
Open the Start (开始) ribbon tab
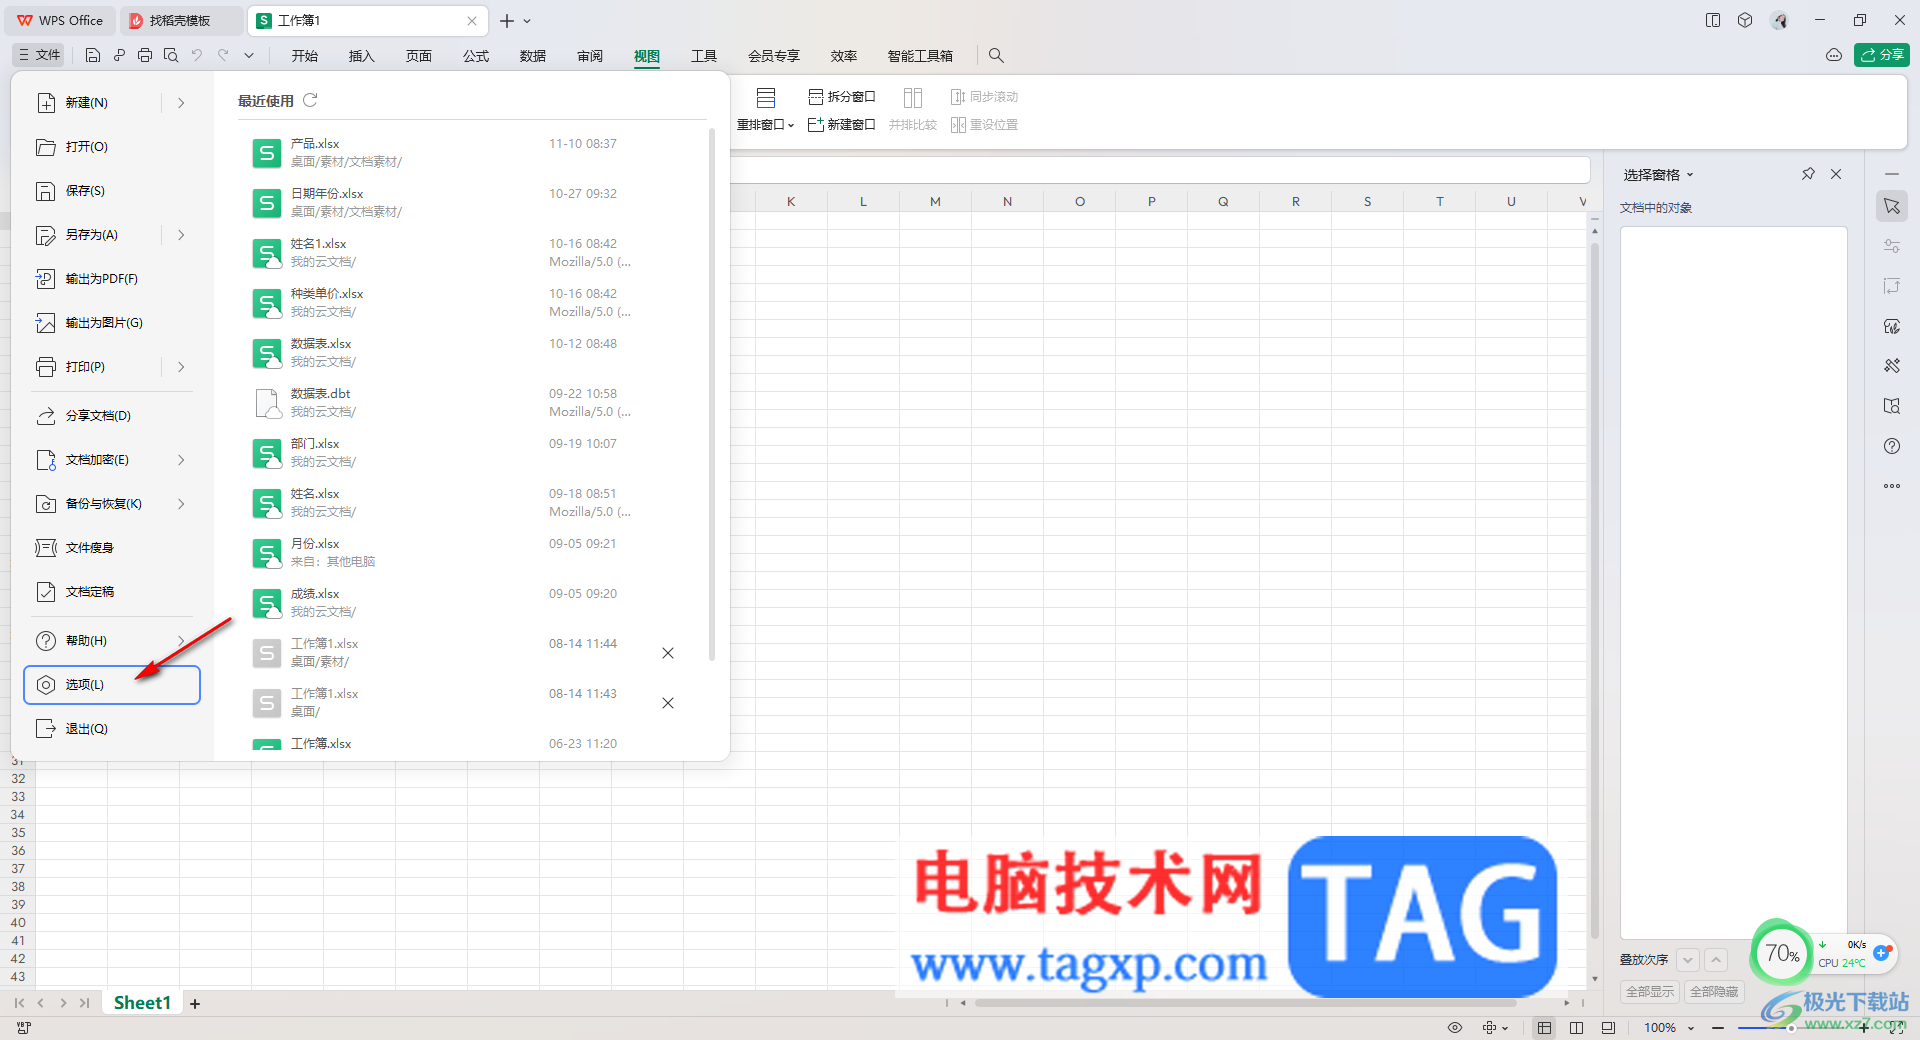pyautogui.click(x=305, y=56)
